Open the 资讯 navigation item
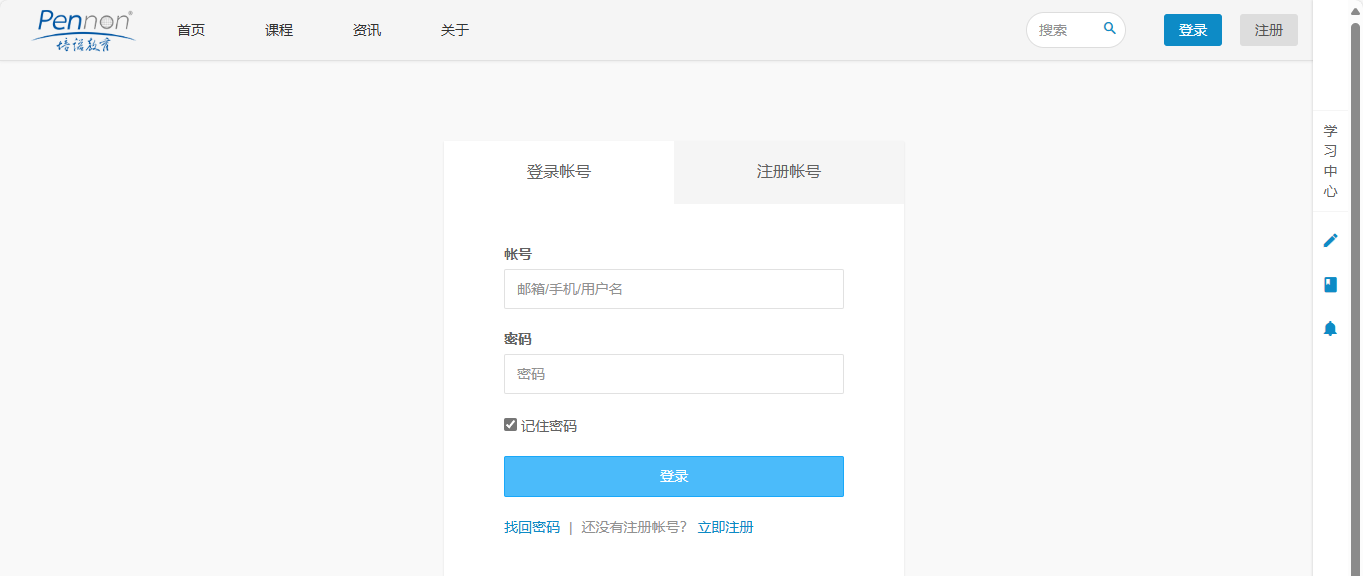 pos(367,30)
